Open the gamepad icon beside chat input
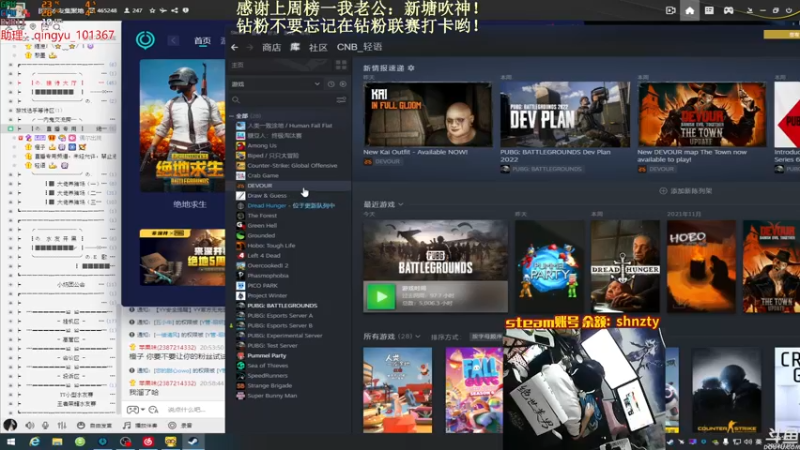800x450 pixels. 133,410
